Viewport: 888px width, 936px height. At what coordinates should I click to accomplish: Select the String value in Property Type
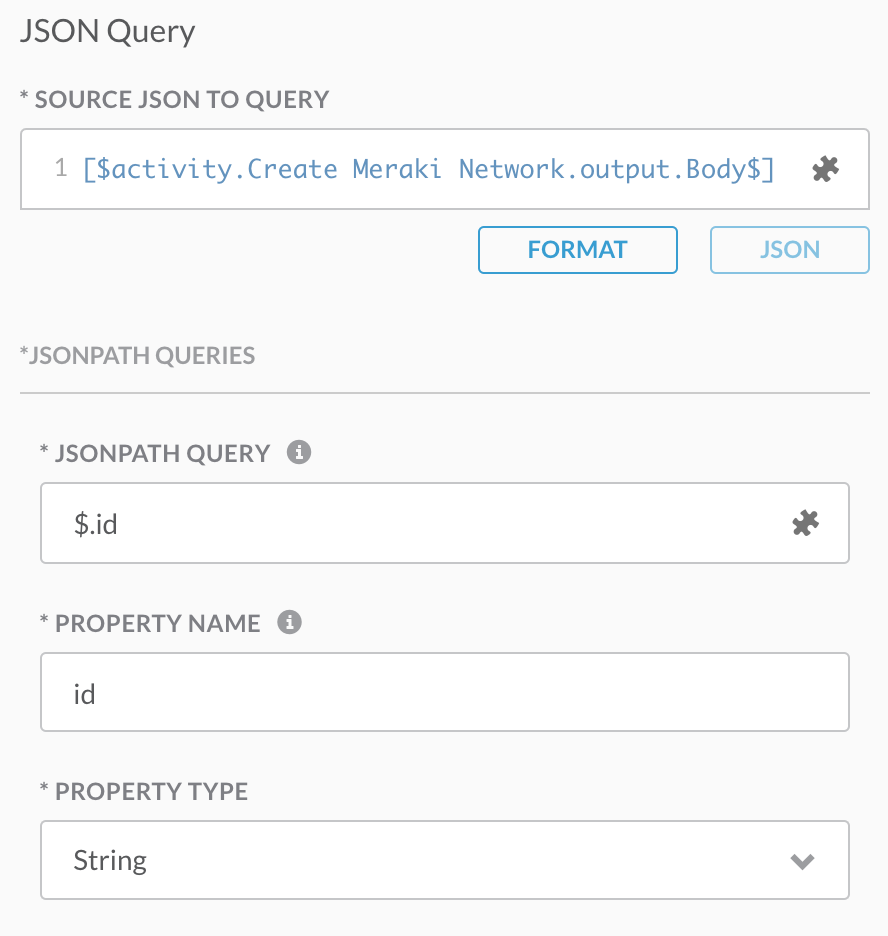(x=110, y=860)
